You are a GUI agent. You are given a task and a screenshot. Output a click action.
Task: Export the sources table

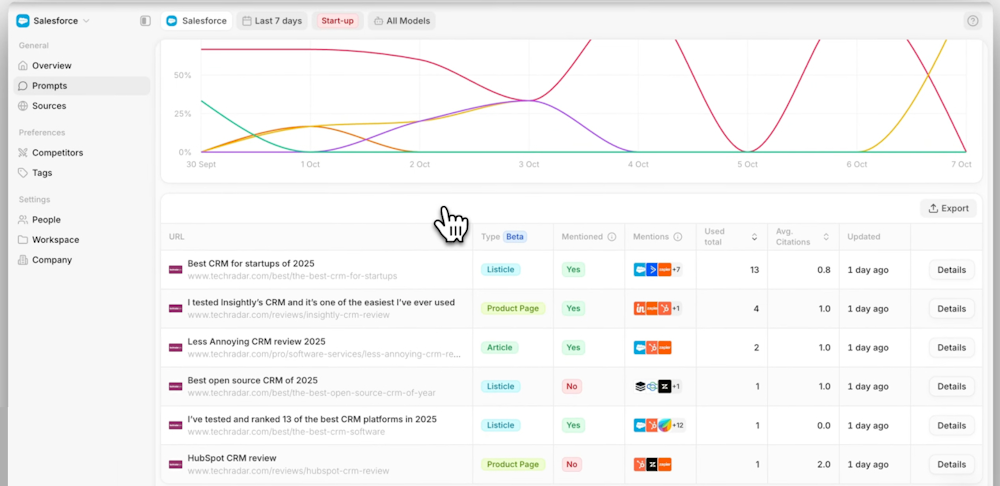(x=948, y=209)
